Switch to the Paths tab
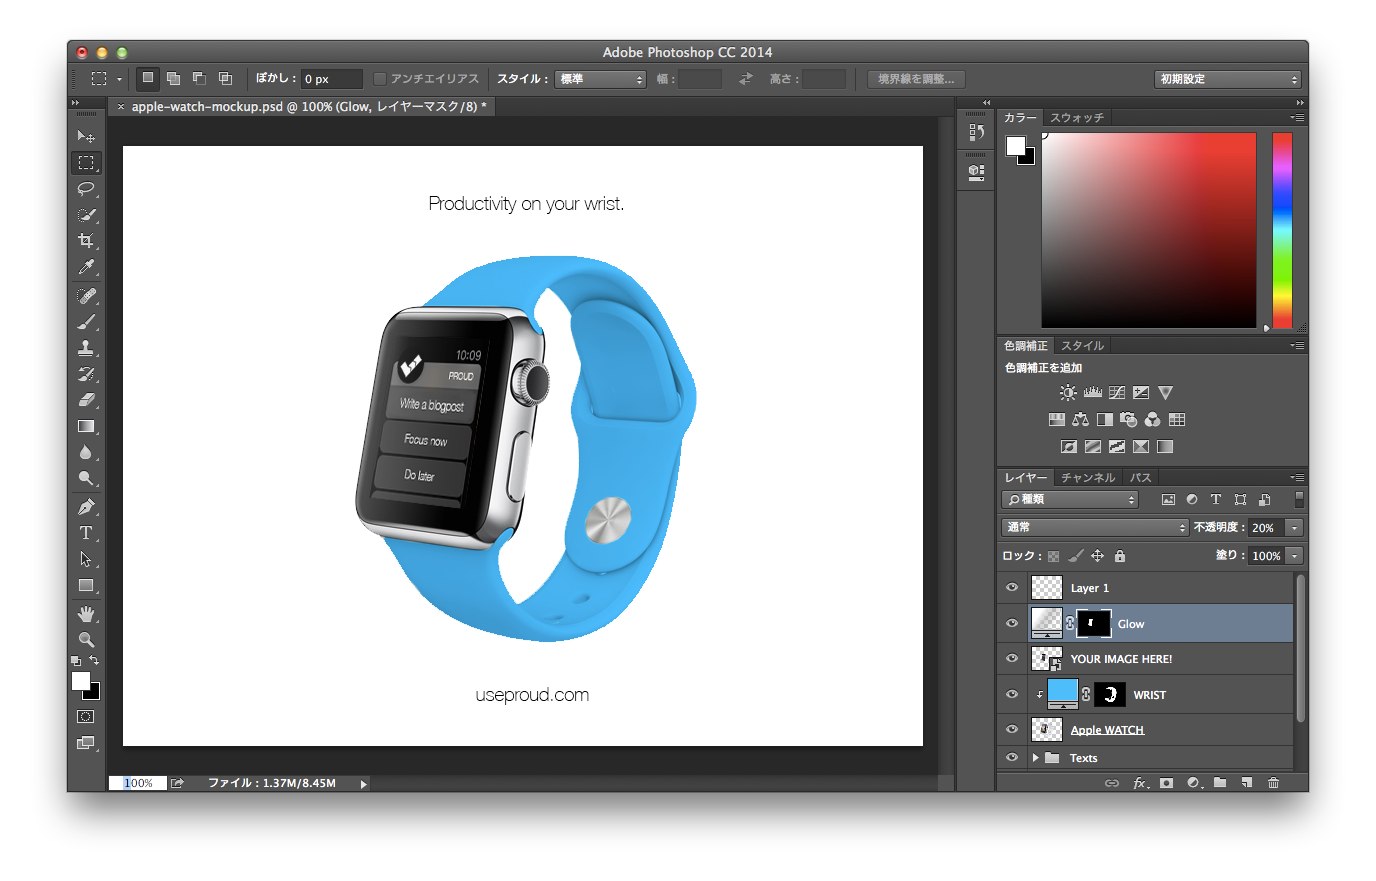Viewport: 1376px width, 881px height. point(1141,478)
